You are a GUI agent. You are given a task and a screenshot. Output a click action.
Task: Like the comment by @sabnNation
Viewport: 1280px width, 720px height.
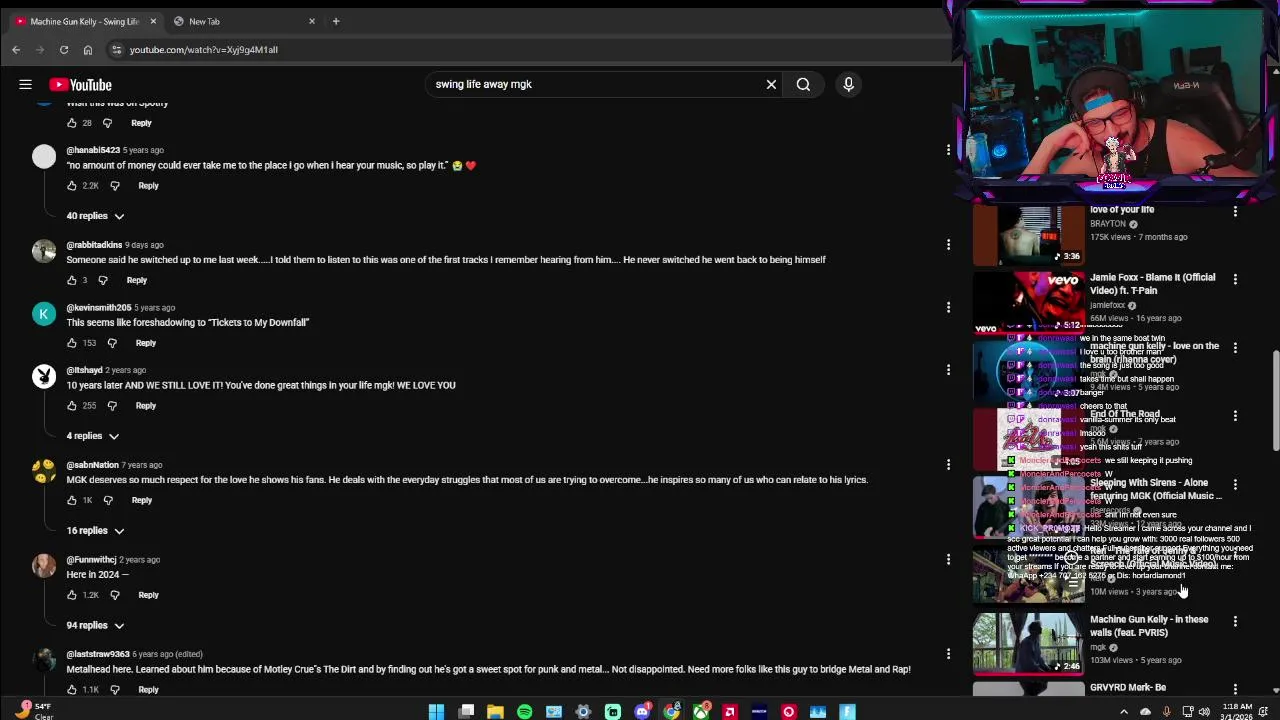coord(71,500)
